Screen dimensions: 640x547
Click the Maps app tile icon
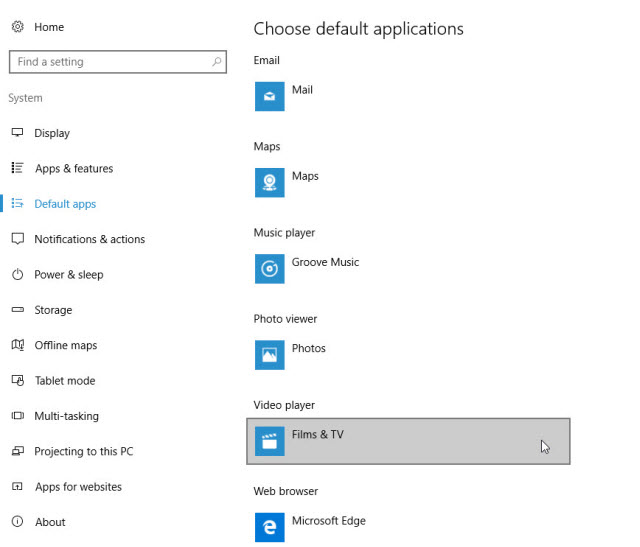(x=270, y=182)
